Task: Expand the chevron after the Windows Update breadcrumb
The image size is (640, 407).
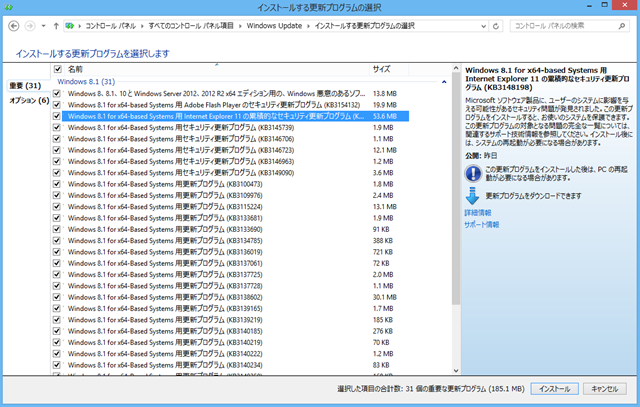Action: coord(308,26)
